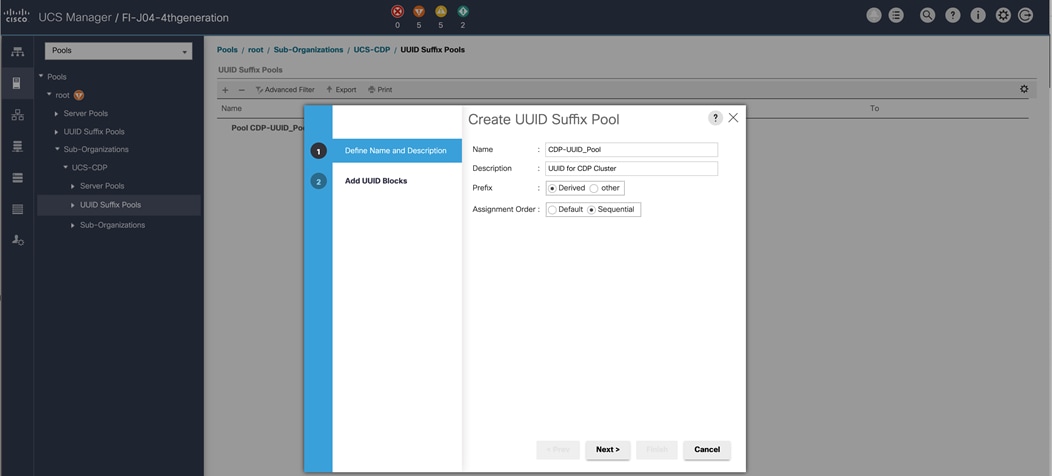Click the Cisco logo
The image size is (1052, 476).
click(x=16, y=17)
